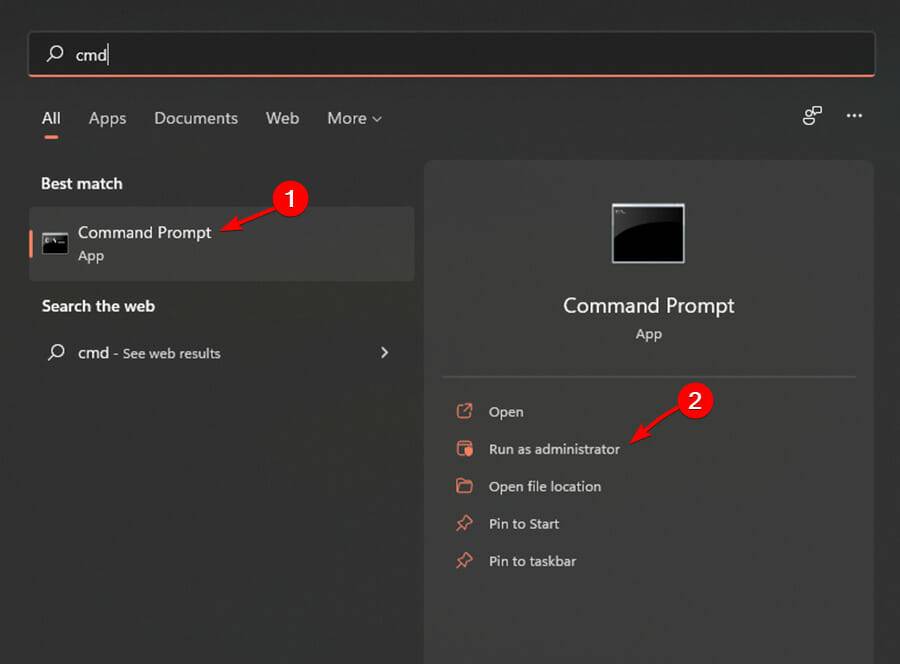This screenshot has height=664, width=900.
Task: Click the Pin to taskbar pin icon
Action: [x=464, y=561]
